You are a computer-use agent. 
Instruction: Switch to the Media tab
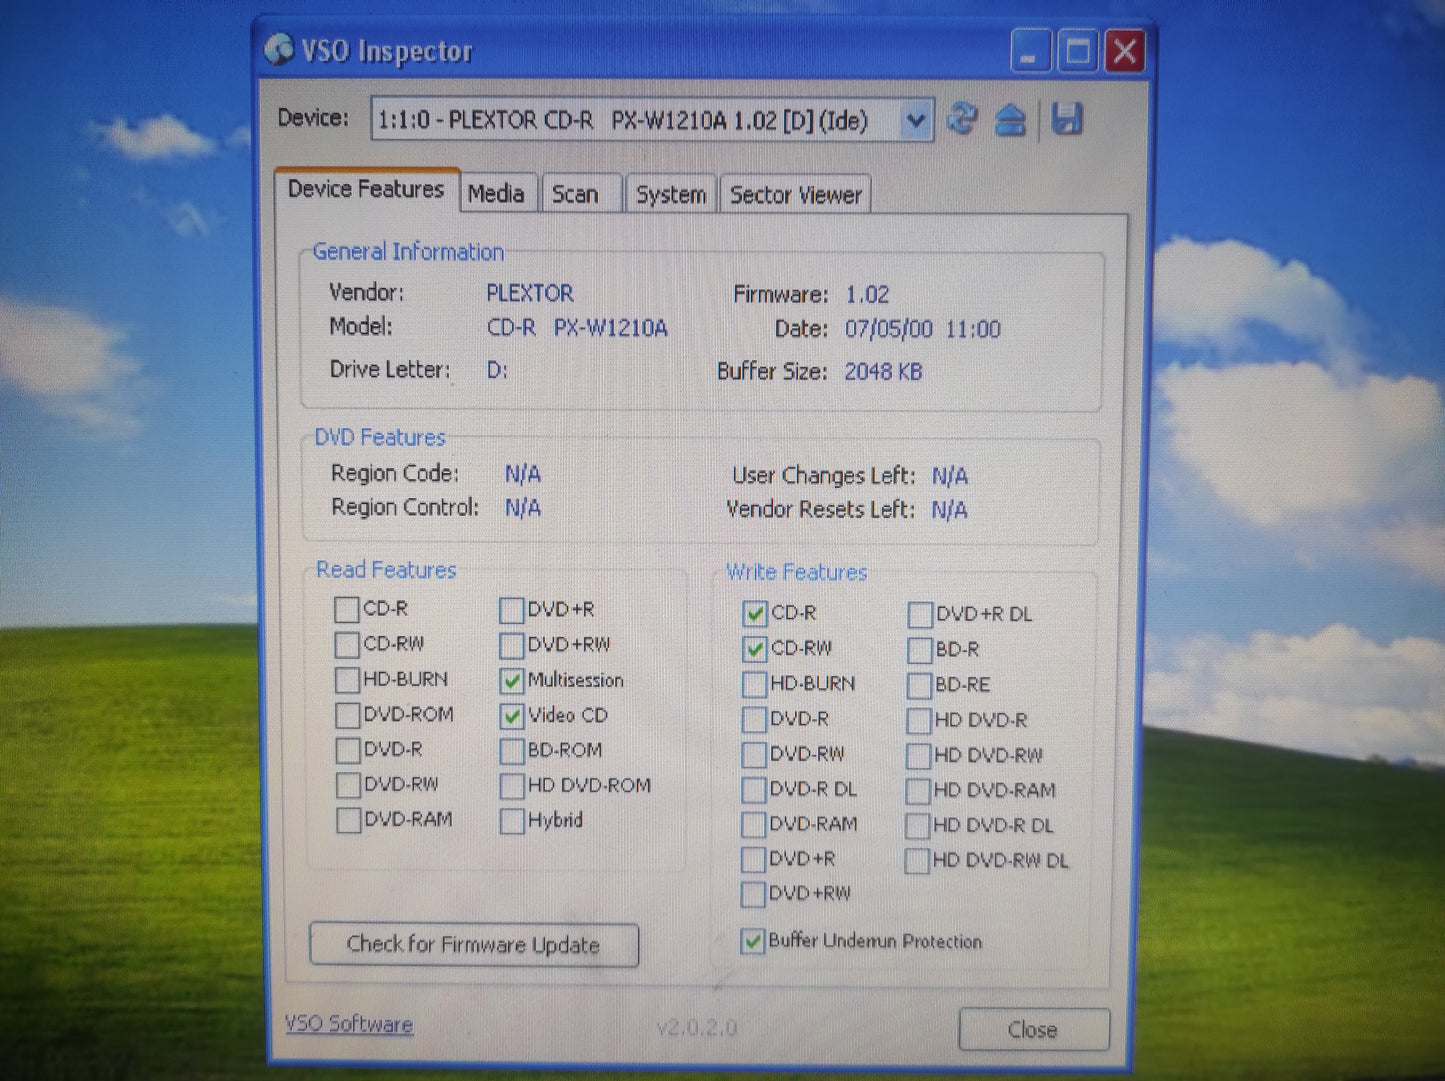pyautogui.click(x=496, y=194)
